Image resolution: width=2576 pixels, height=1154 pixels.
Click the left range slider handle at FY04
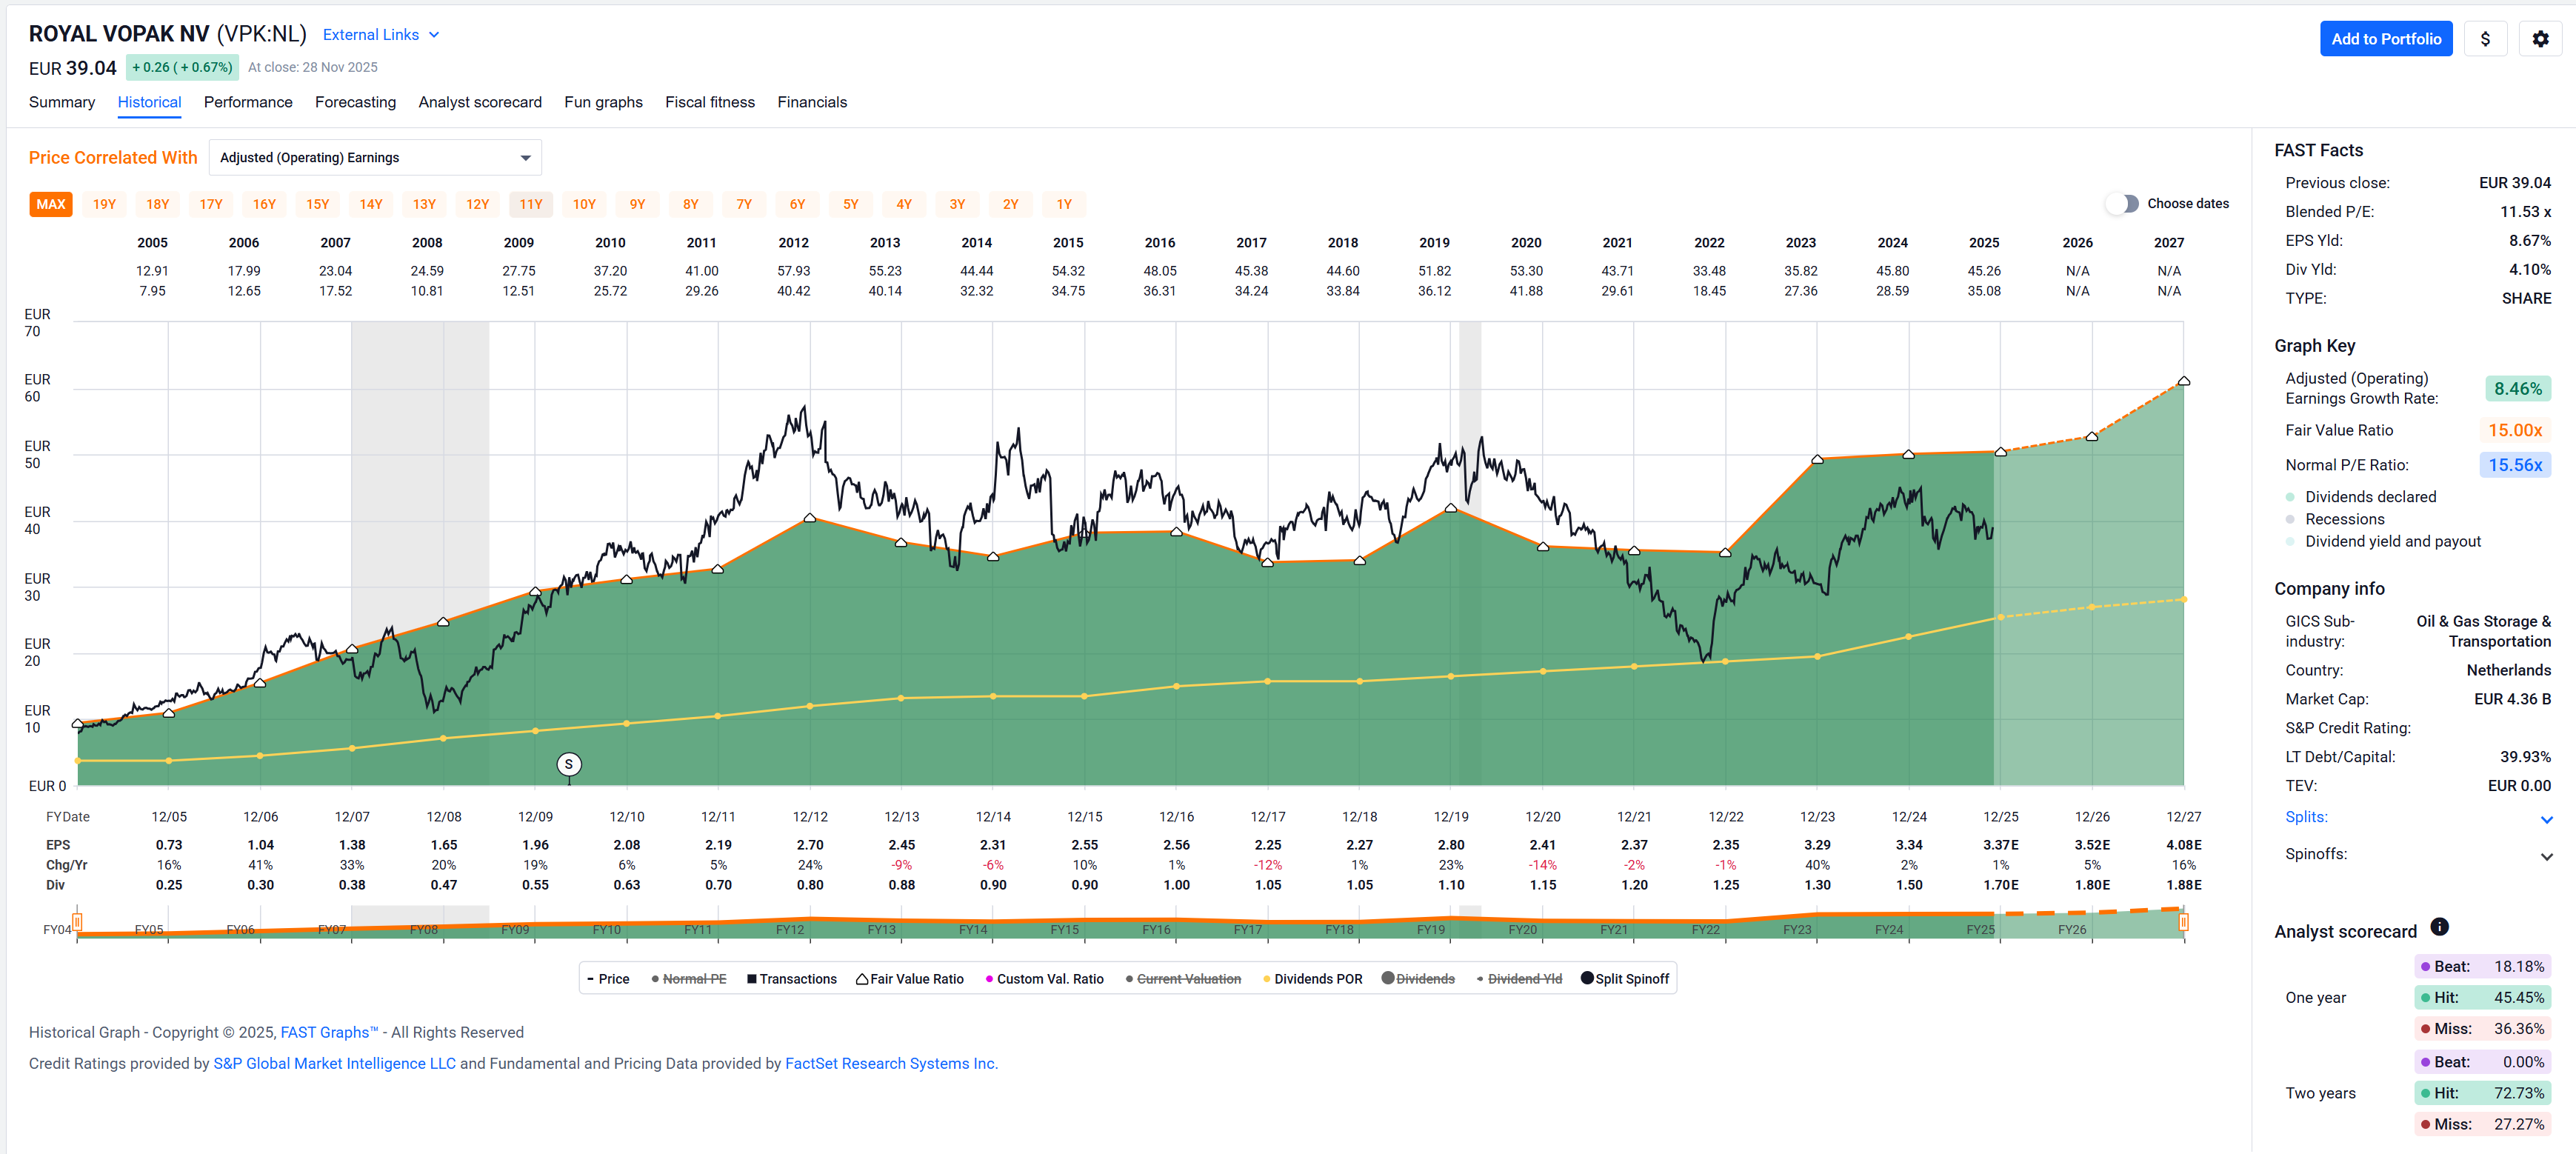77,921
